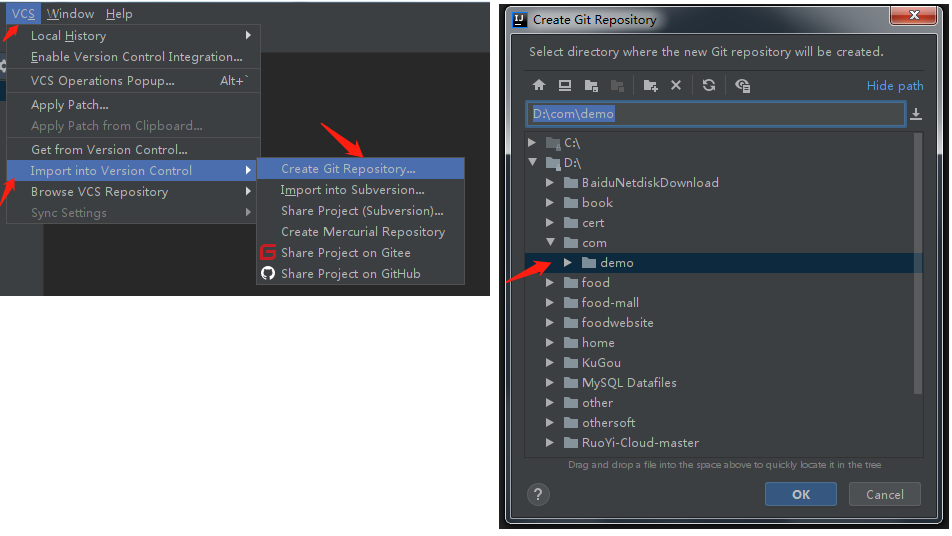Expand the cert folder arrow
The width and height of the screenshot is (952, 536).
pos(549,222)
